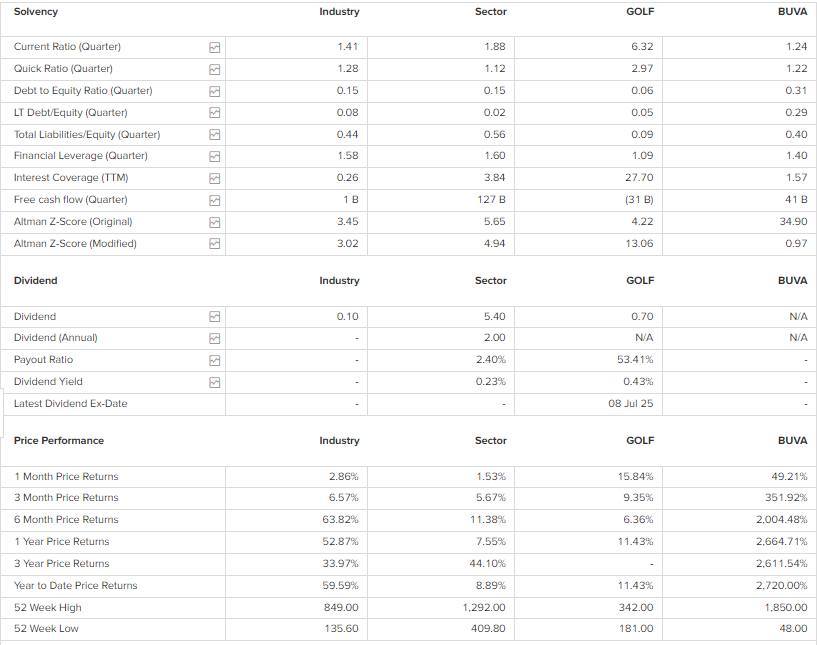Screen dimensions: 817x645
Task: Show Altman Z-Score (Modified) chart icon
Action: click(214, 244)
